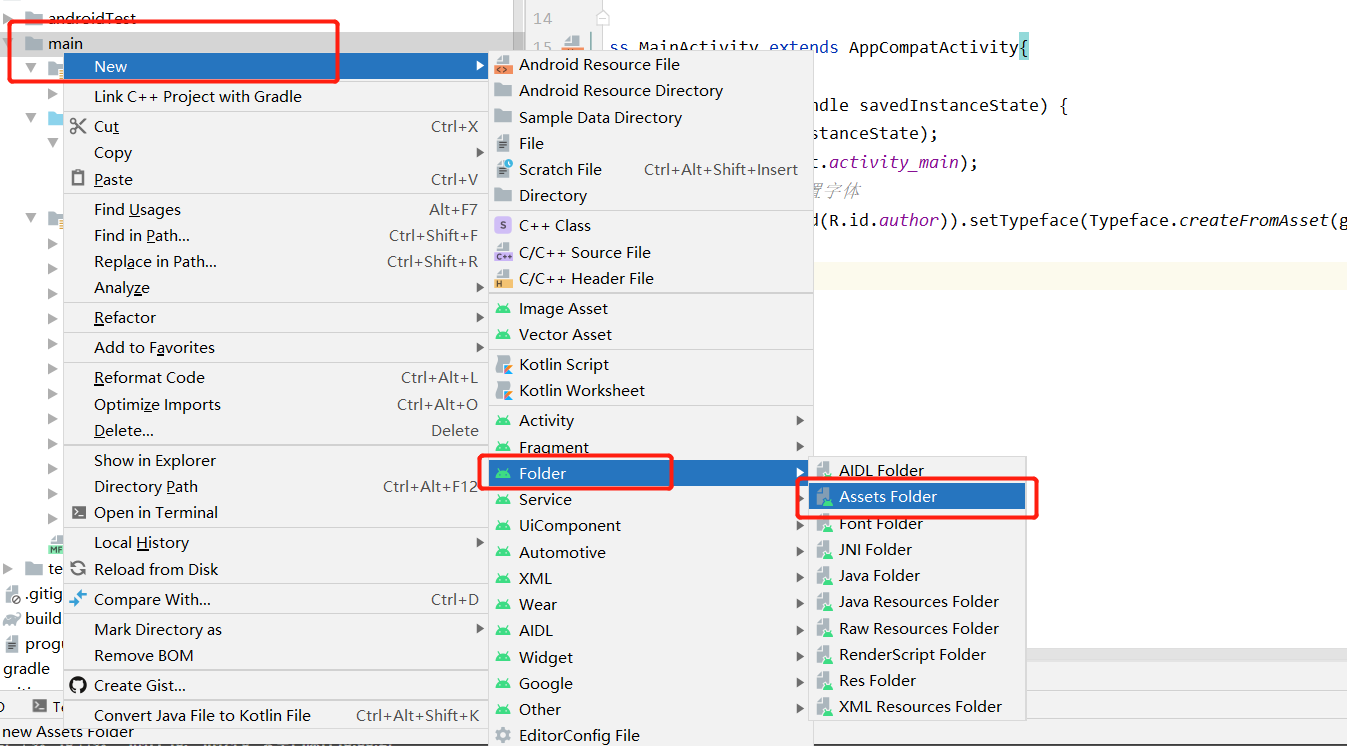Select Find Usages menu item
1347x746 pixels.
tap(276, 209)
